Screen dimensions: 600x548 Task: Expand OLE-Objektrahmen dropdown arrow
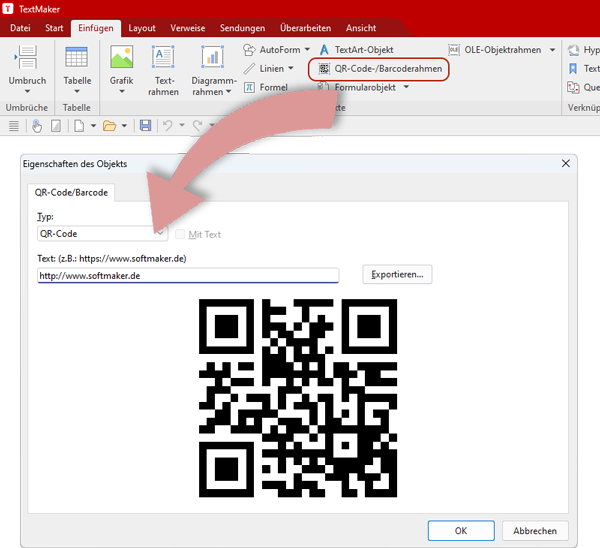552,50
